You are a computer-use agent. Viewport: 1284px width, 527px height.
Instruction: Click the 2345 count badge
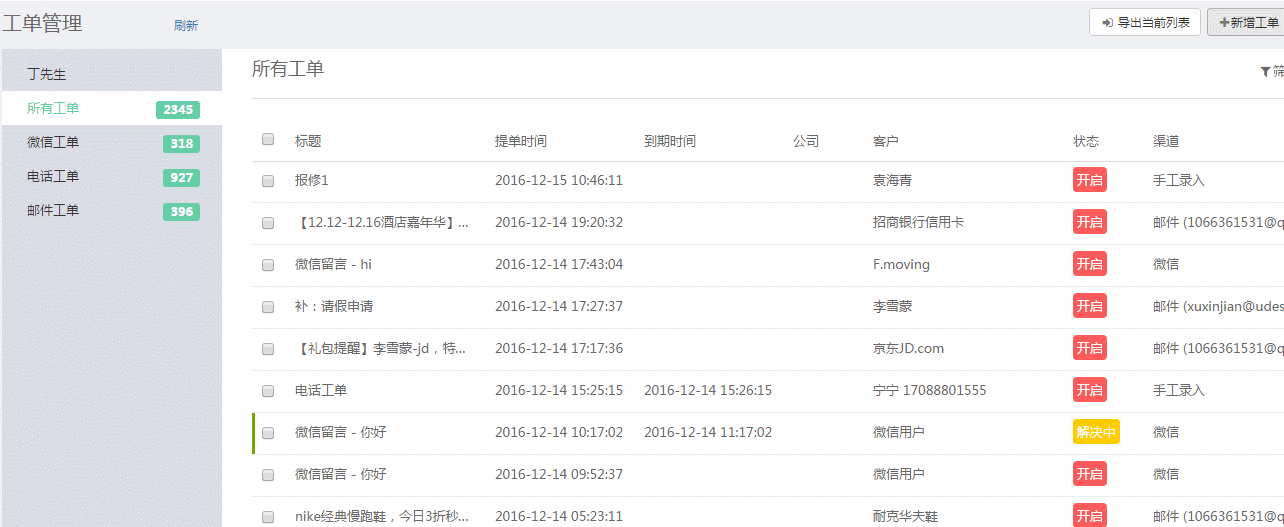(x=178, y=110)
